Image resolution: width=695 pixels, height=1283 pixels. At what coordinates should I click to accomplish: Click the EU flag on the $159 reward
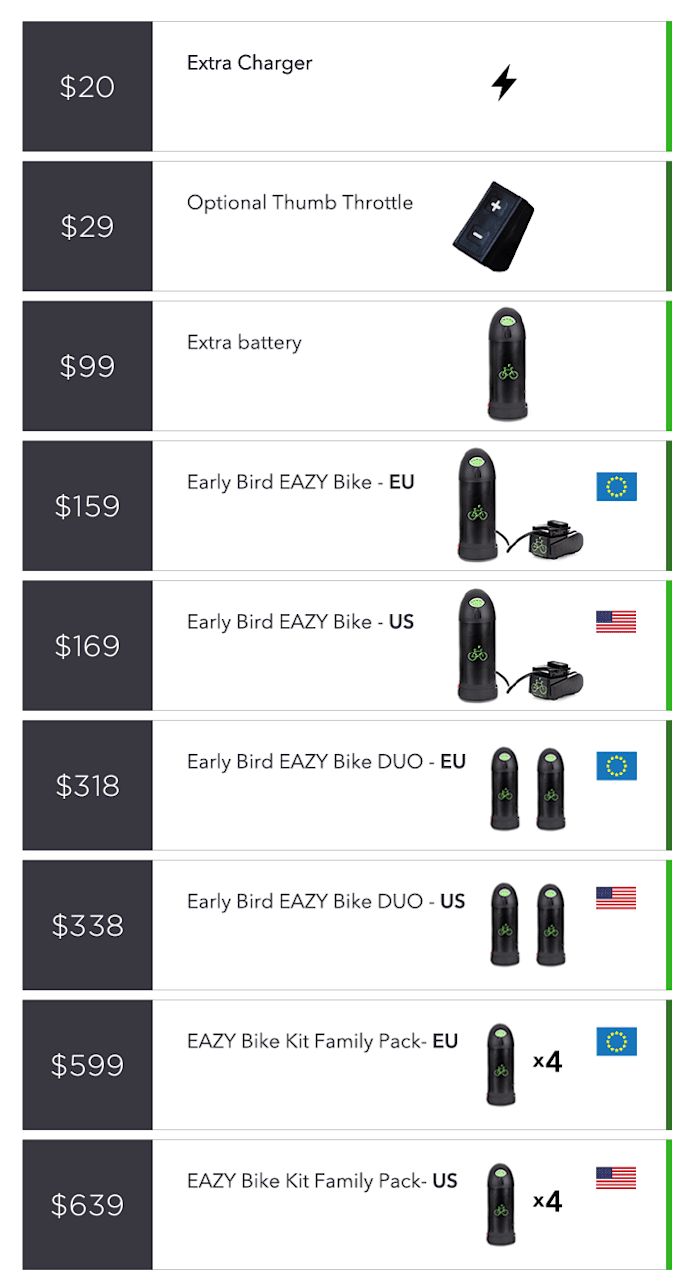click(x=616, y=486)
